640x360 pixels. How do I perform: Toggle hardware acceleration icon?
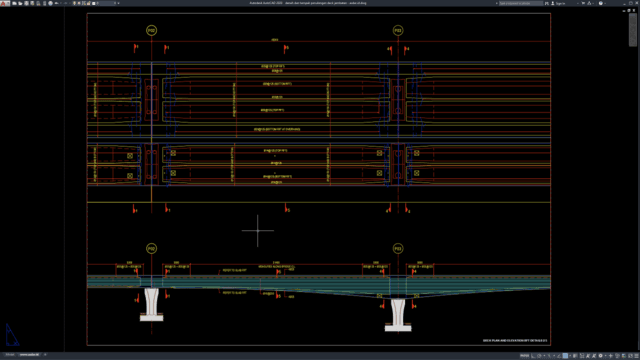(x=624, y=356)
